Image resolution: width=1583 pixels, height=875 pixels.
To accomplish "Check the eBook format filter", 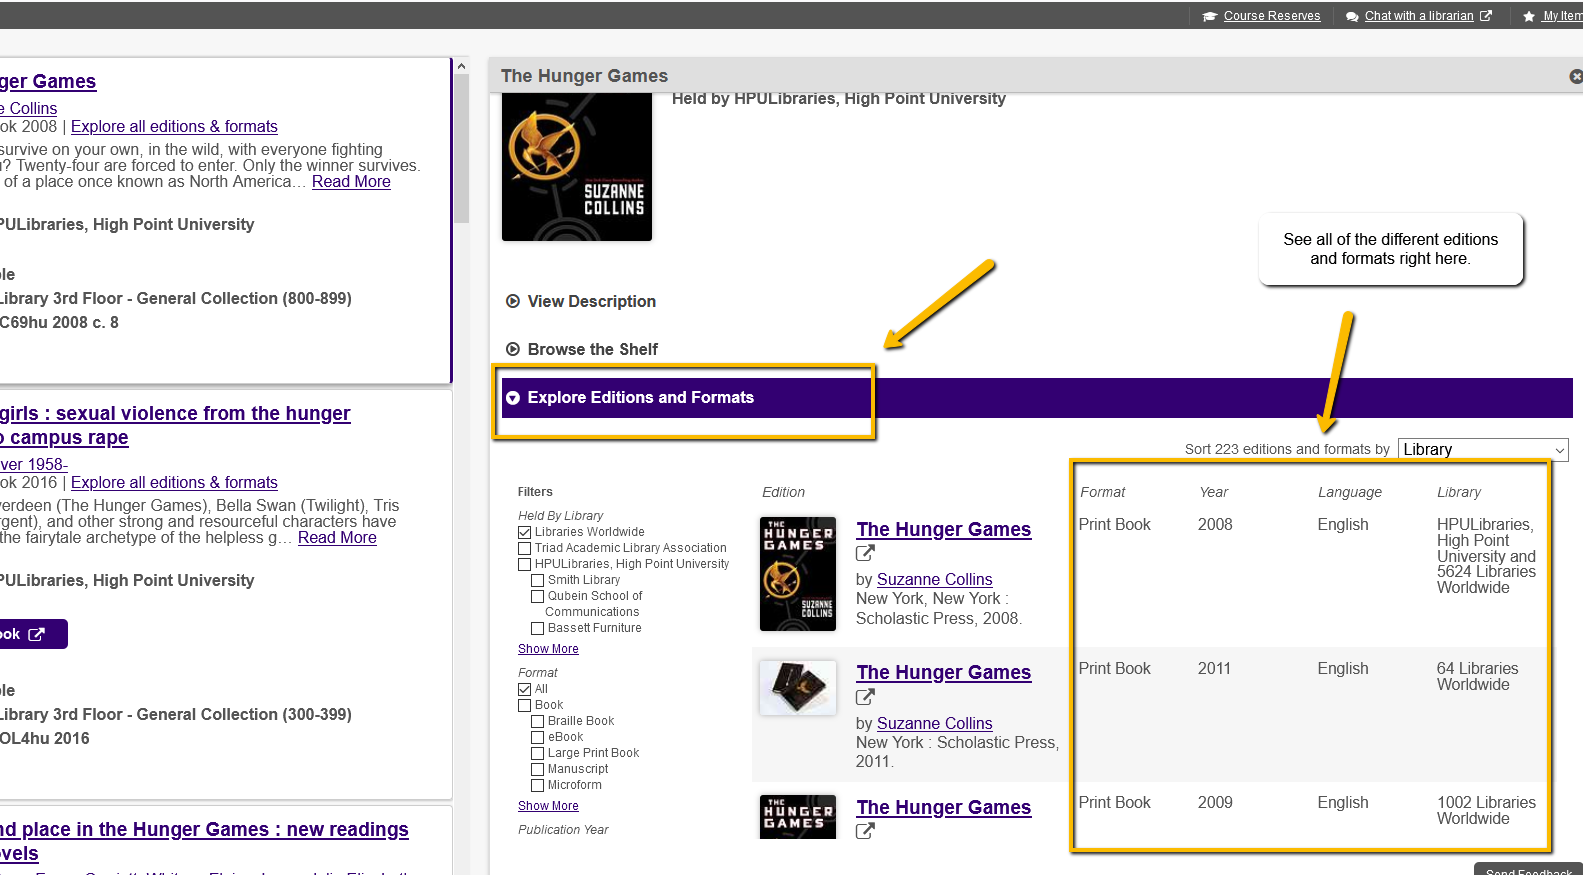I will coord(537,737).
